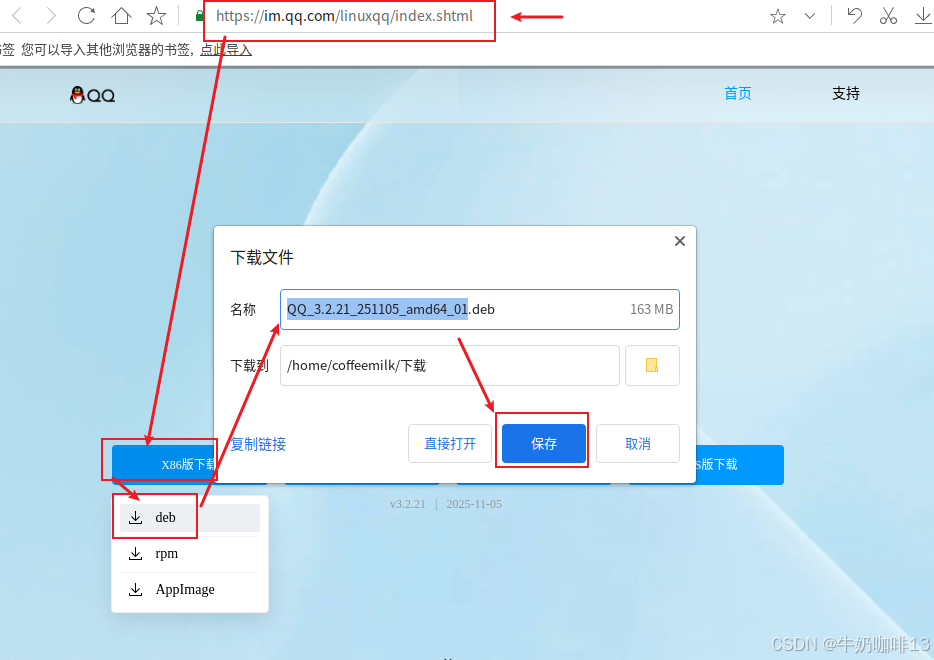Click the 直接打开 button
The width and height of the screenshot is (934, 660).
pos(450,443)
